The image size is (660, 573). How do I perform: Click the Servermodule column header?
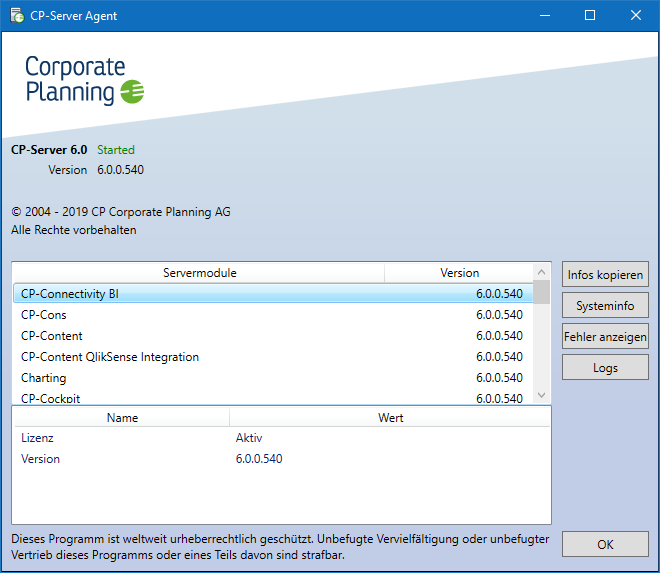click(x=200, y=273)
